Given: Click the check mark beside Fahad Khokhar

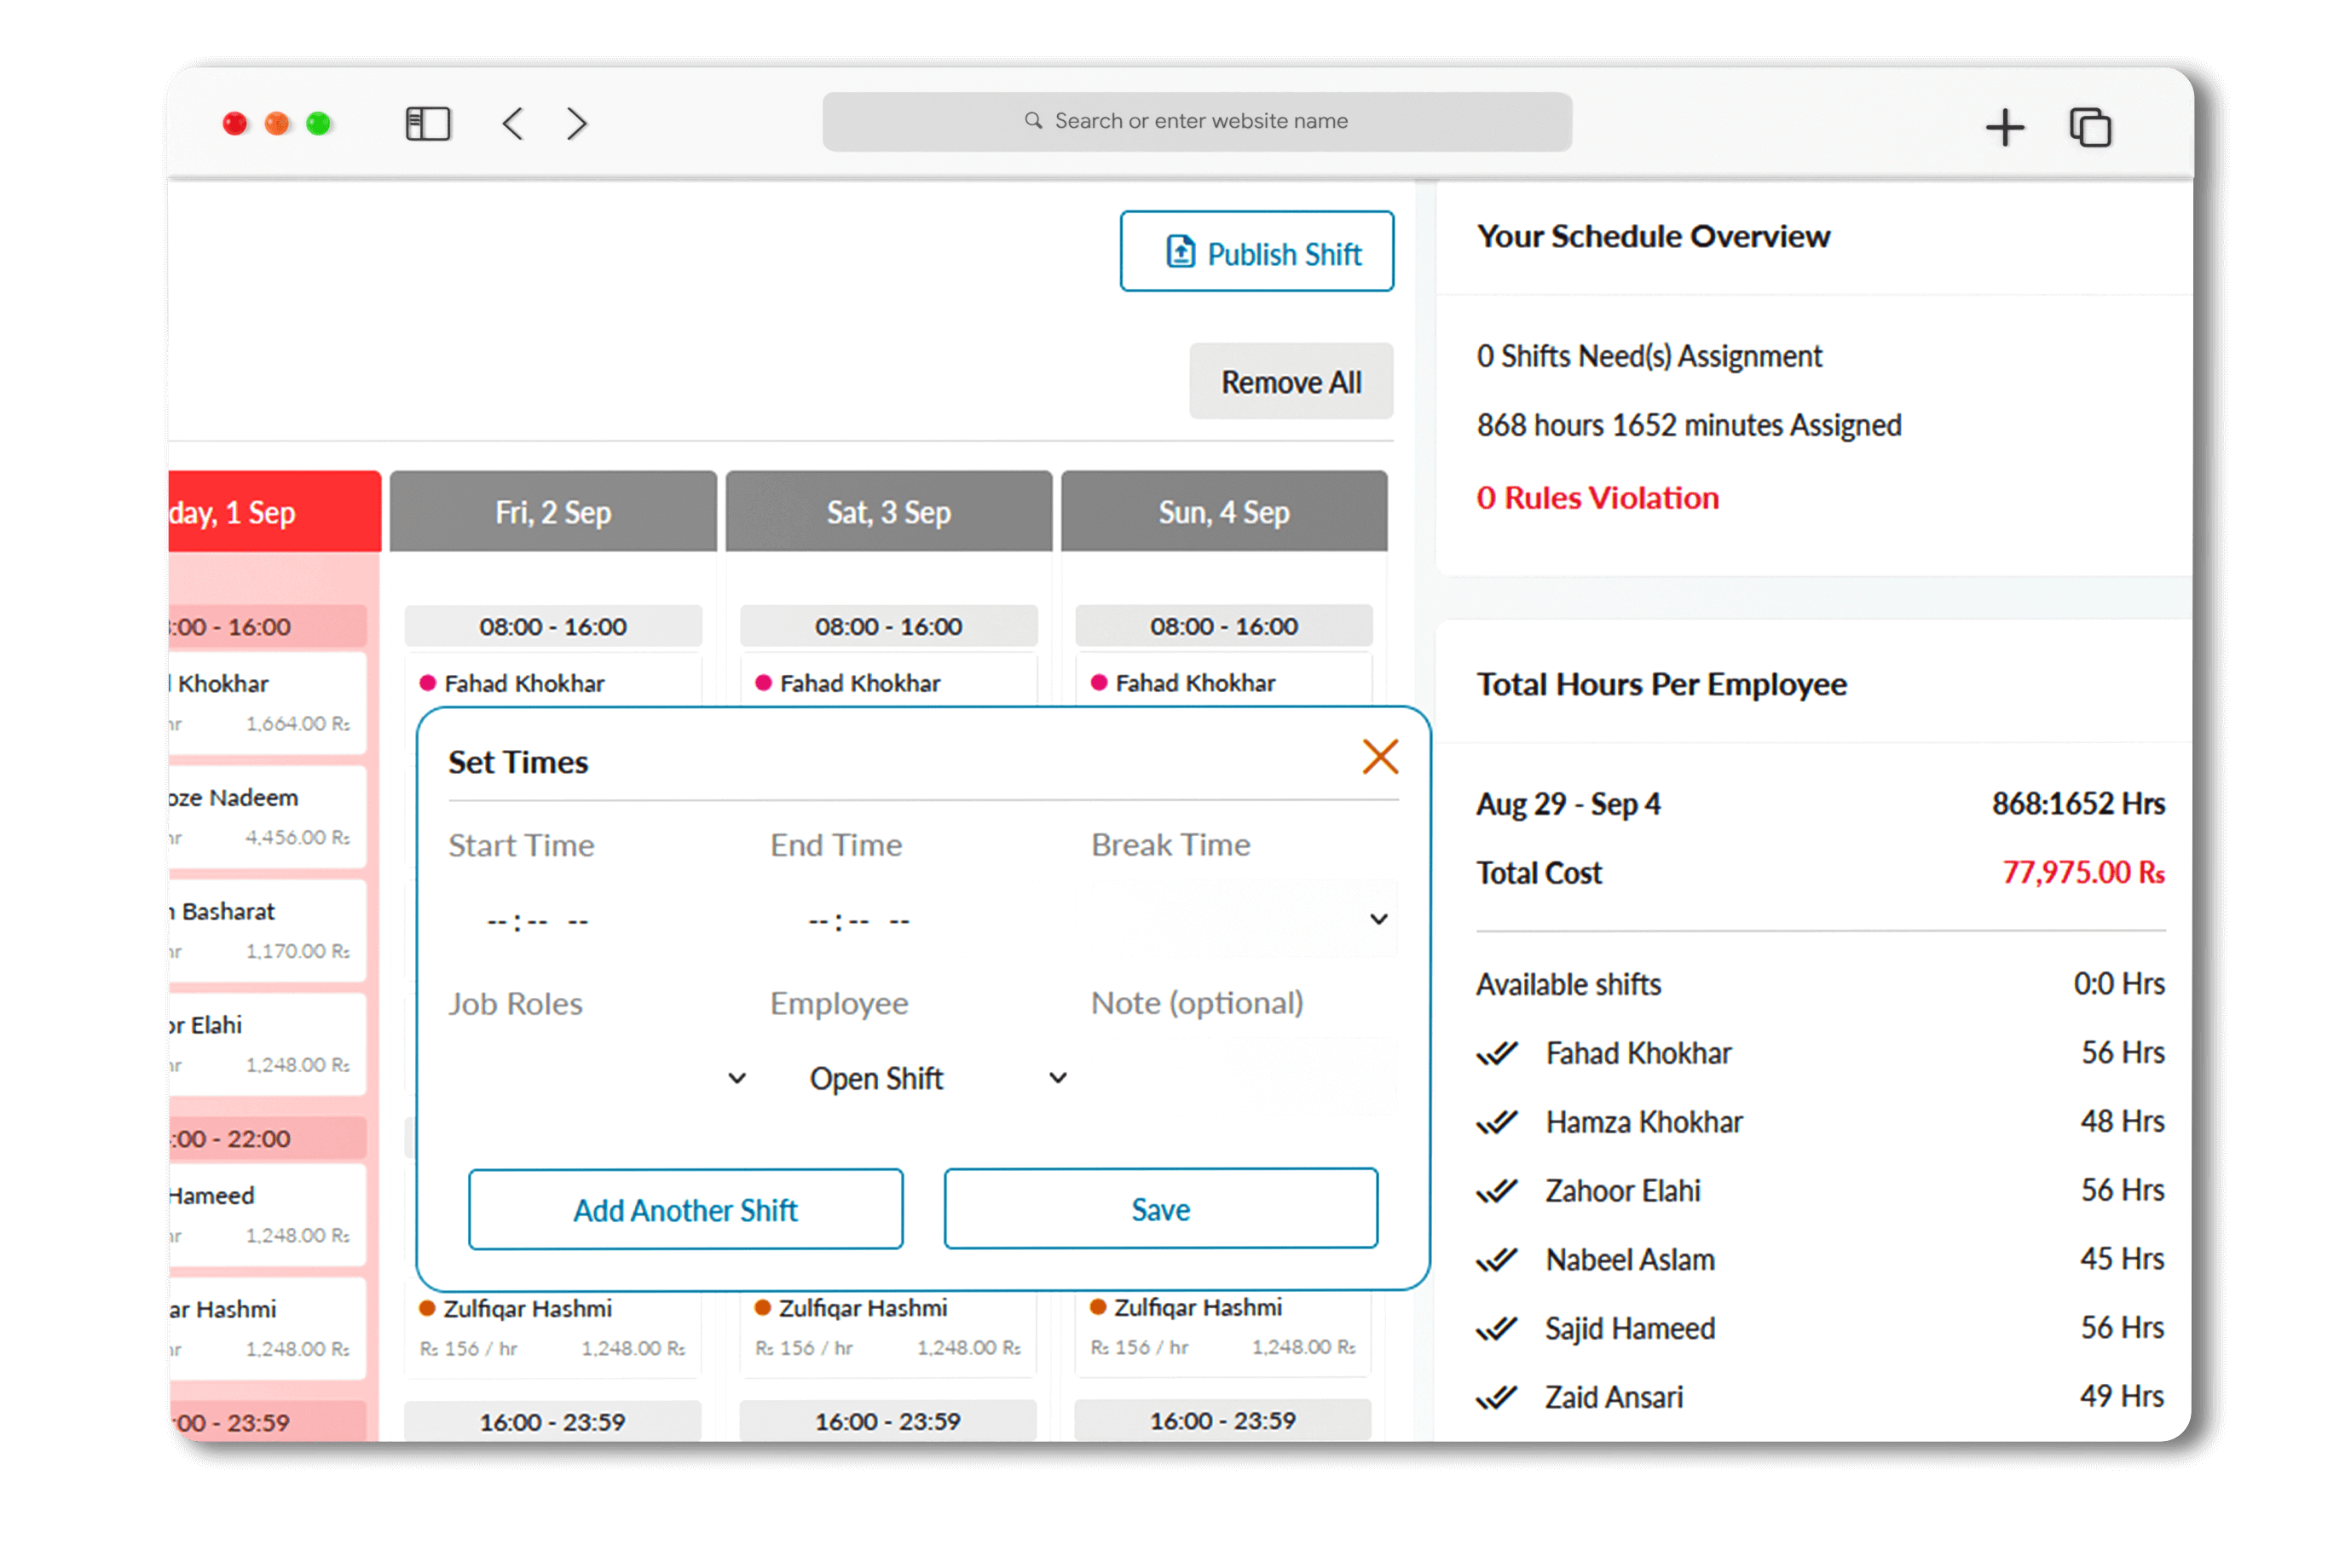Looking at the screenshot, I should pos(1497,1053).
